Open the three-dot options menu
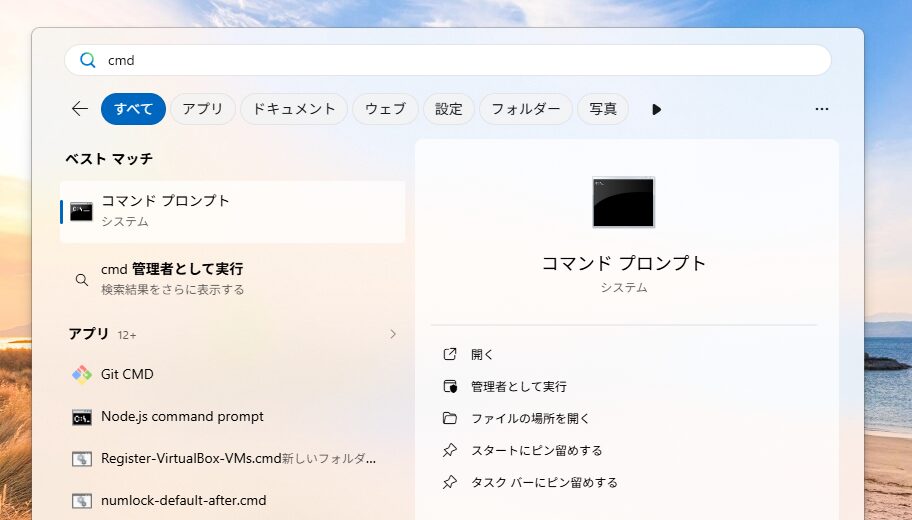This screenshot has width=912, height=520. (x=821, y=109)
